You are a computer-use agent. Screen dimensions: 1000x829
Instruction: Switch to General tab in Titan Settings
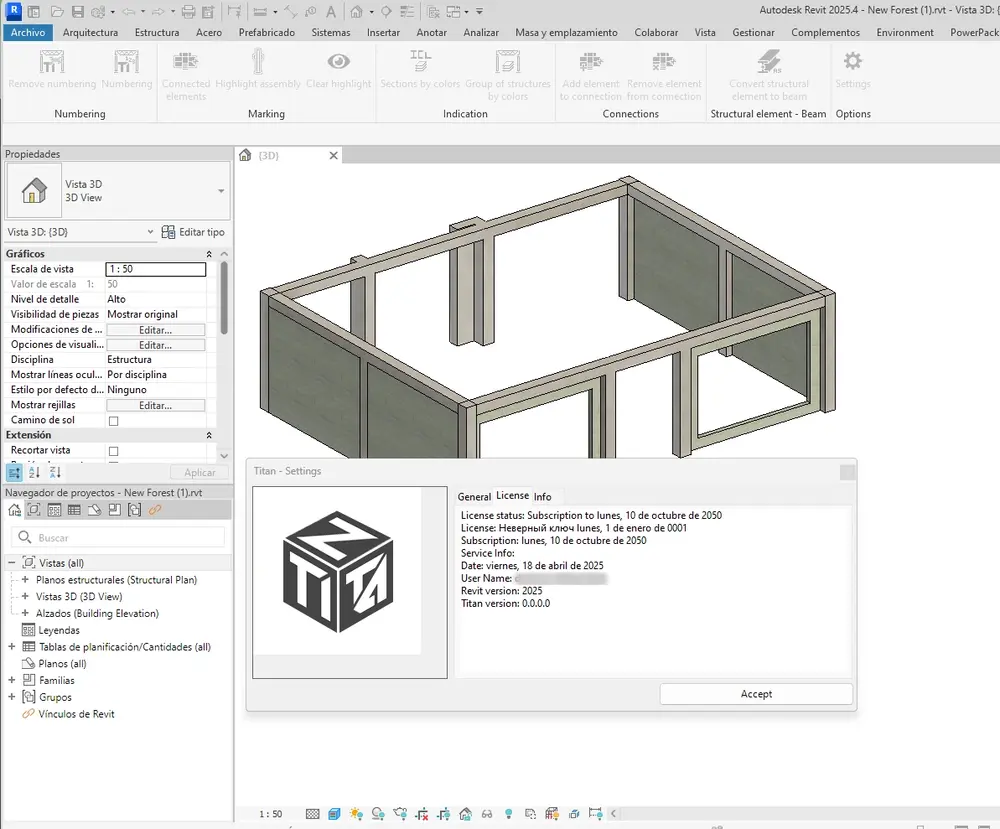pos(474,497)
